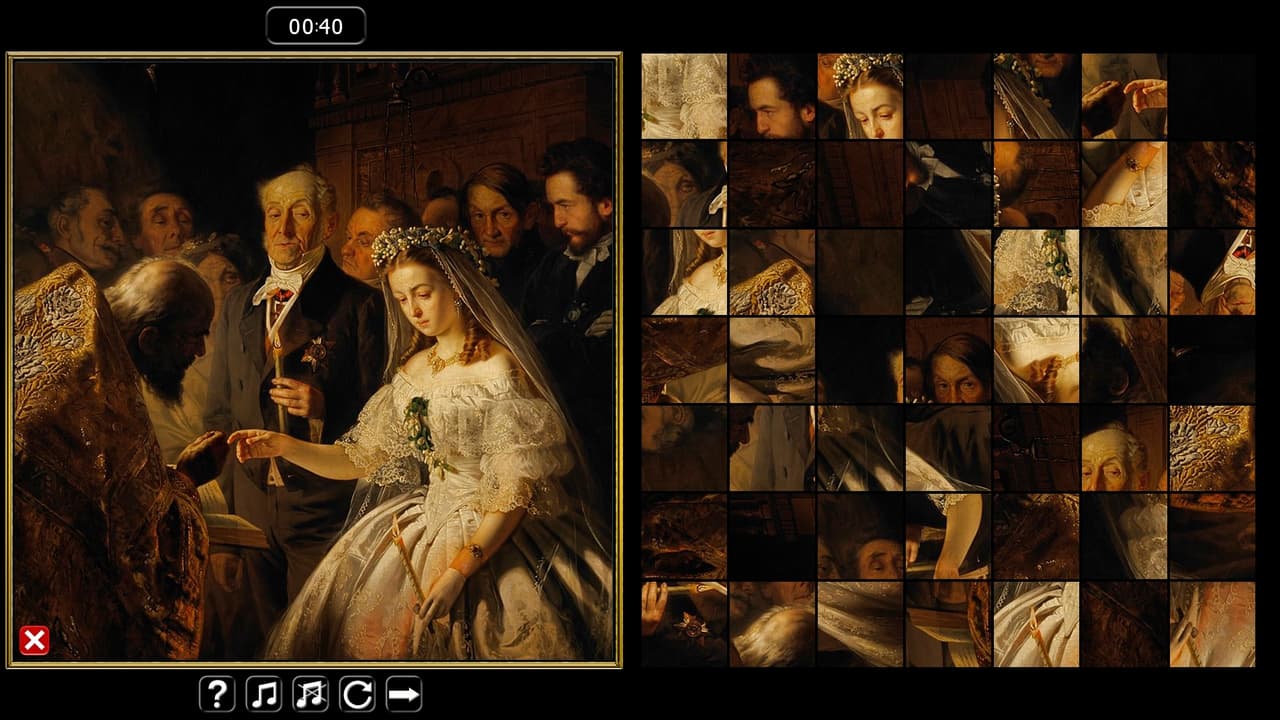Select the piece with two reaching hands

click(1125, 96)
